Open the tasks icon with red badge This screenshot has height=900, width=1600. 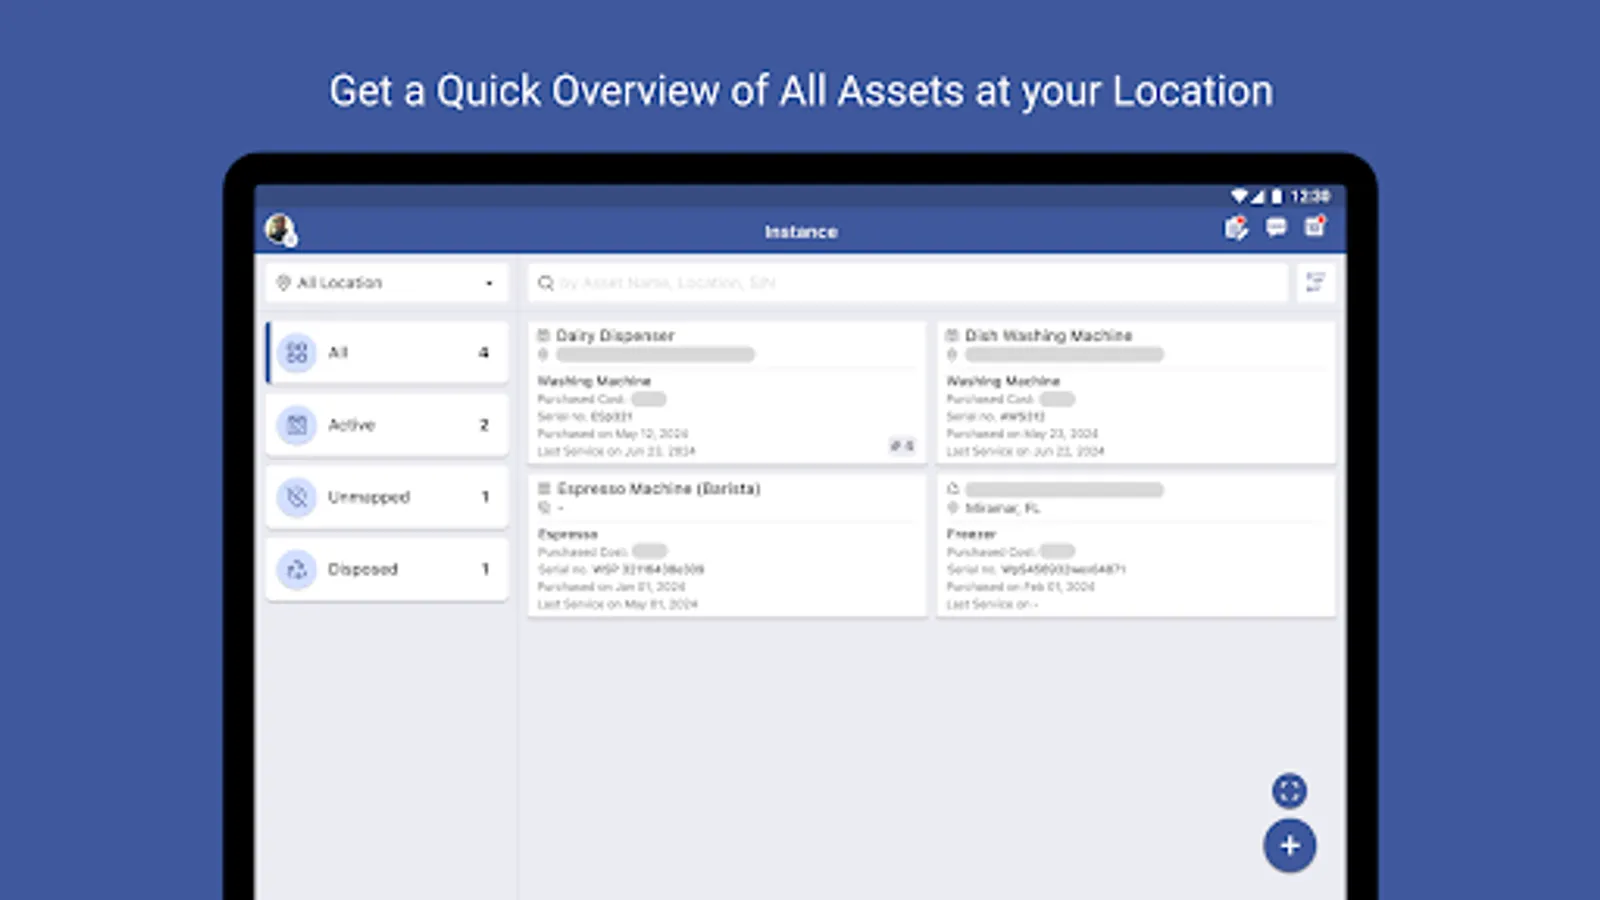(1236, 228)
